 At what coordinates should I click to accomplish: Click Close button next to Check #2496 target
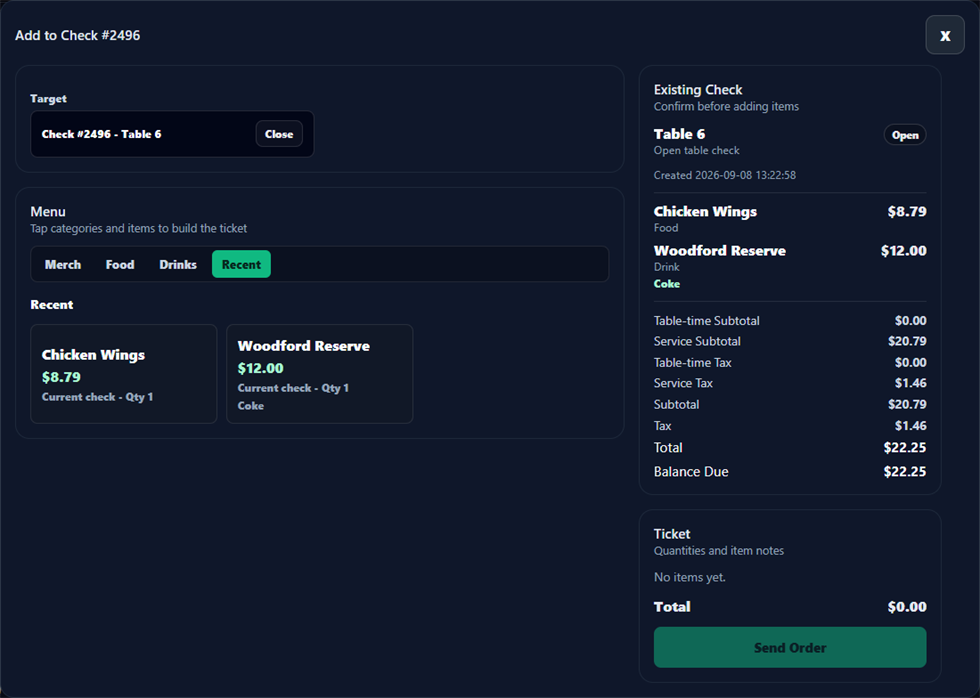(x=279, y=134)
